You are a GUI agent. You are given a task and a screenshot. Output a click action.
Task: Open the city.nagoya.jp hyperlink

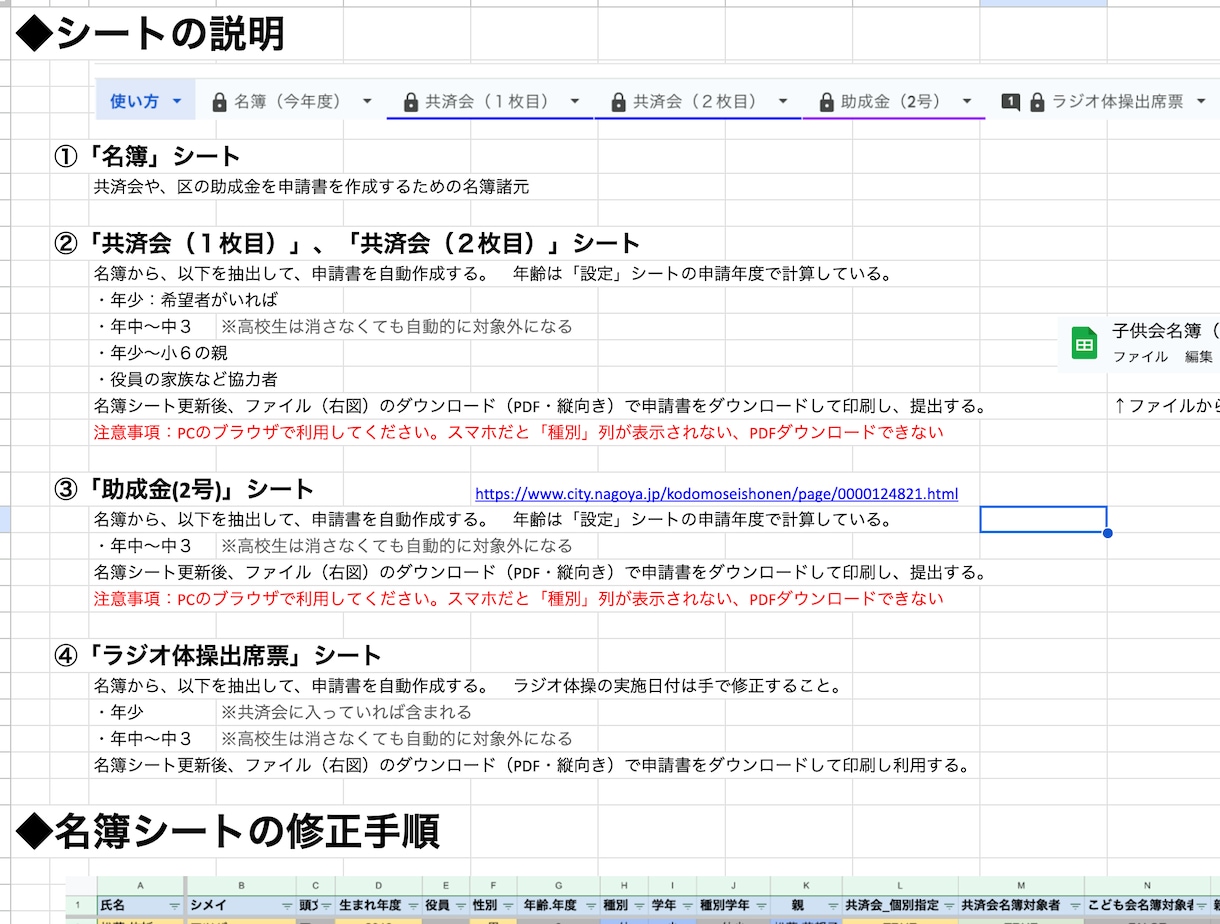716,494
